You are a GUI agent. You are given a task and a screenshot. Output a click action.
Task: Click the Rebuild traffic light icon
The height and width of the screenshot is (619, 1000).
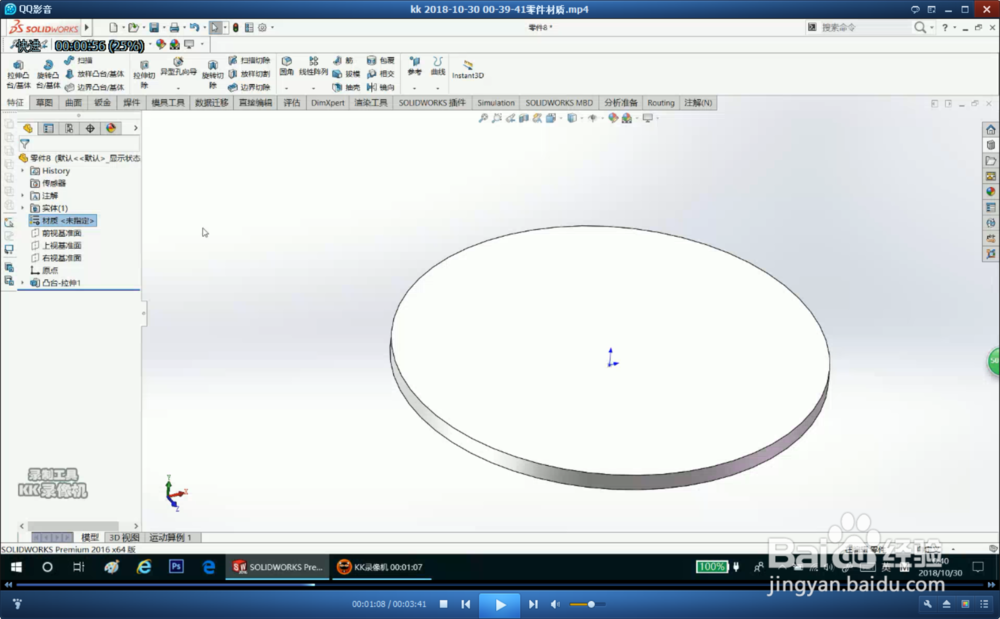235,27
